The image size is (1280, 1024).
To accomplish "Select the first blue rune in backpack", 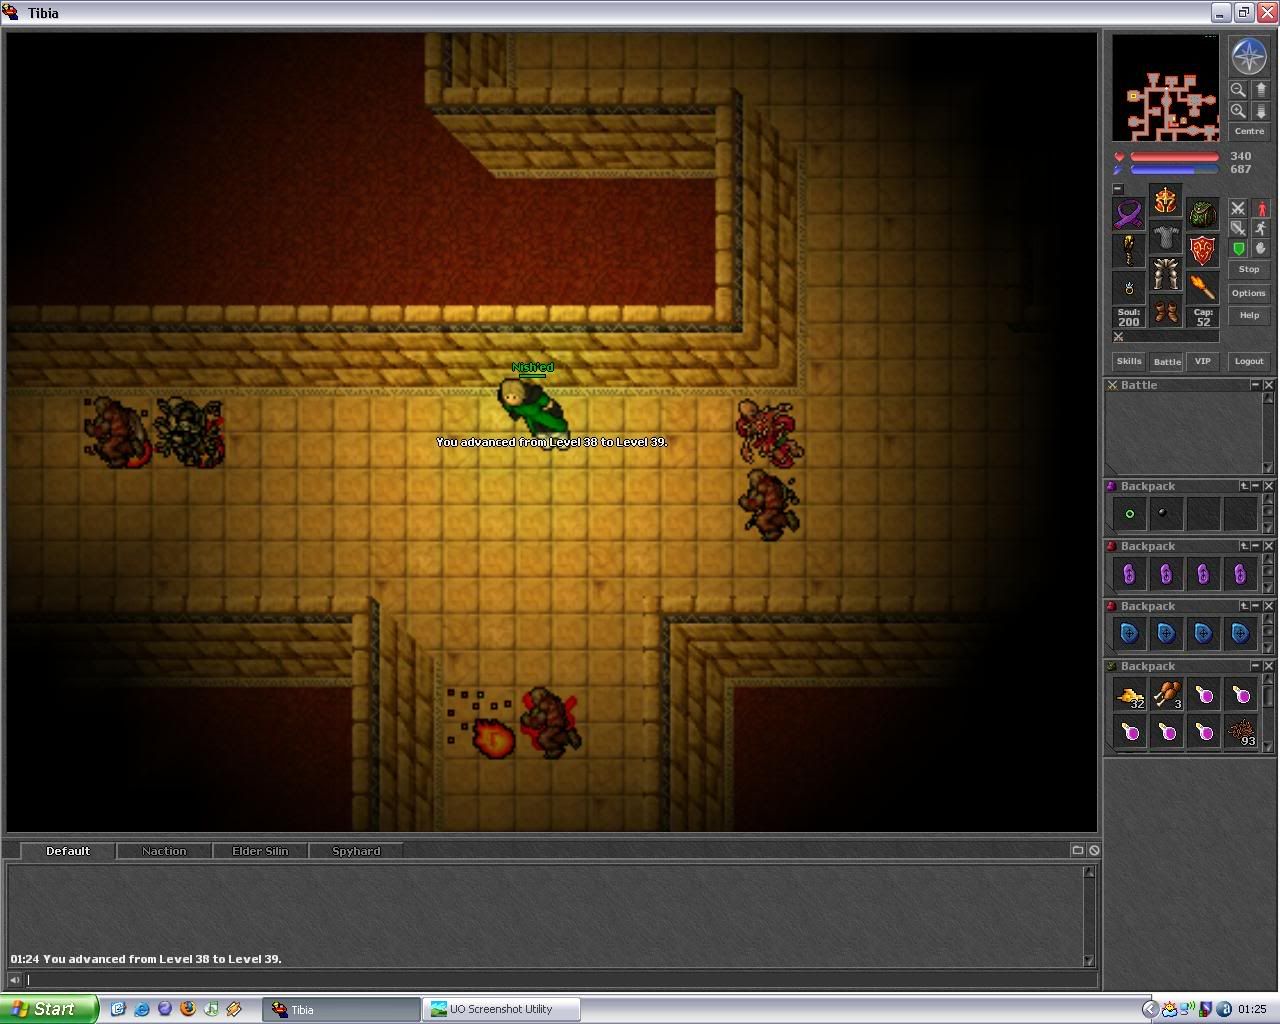I will [x=1130, y=634].
